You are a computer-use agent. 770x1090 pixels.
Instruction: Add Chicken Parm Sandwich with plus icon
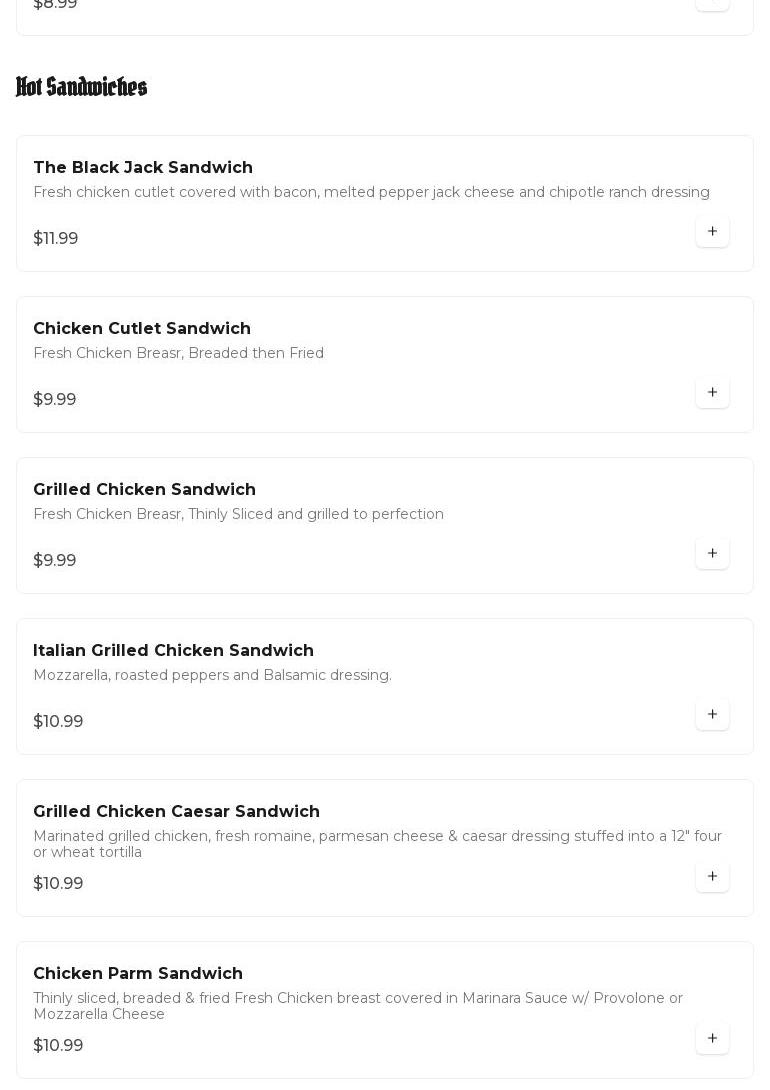coord(712,1038)
